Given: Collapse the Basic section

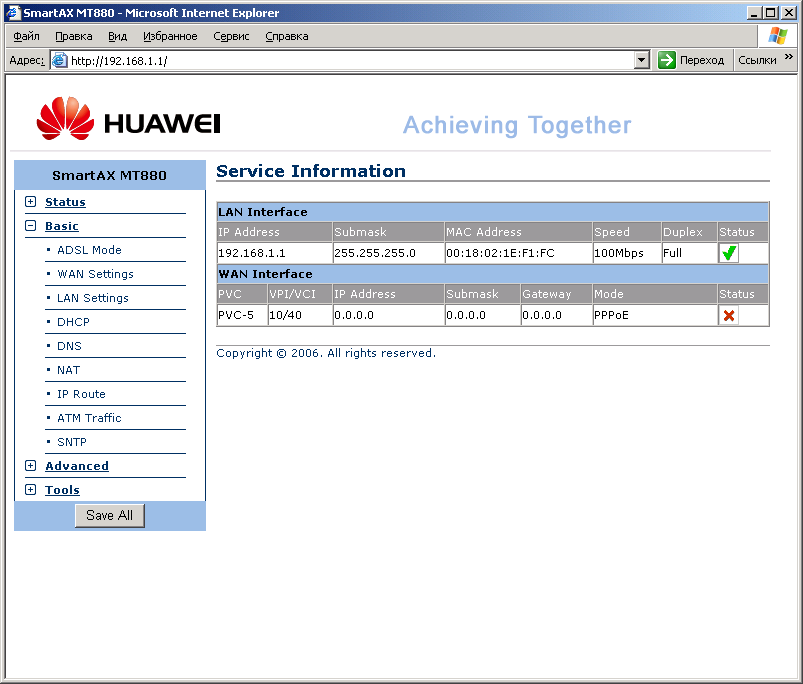Looking at the screenshot, I should point(30,225).
